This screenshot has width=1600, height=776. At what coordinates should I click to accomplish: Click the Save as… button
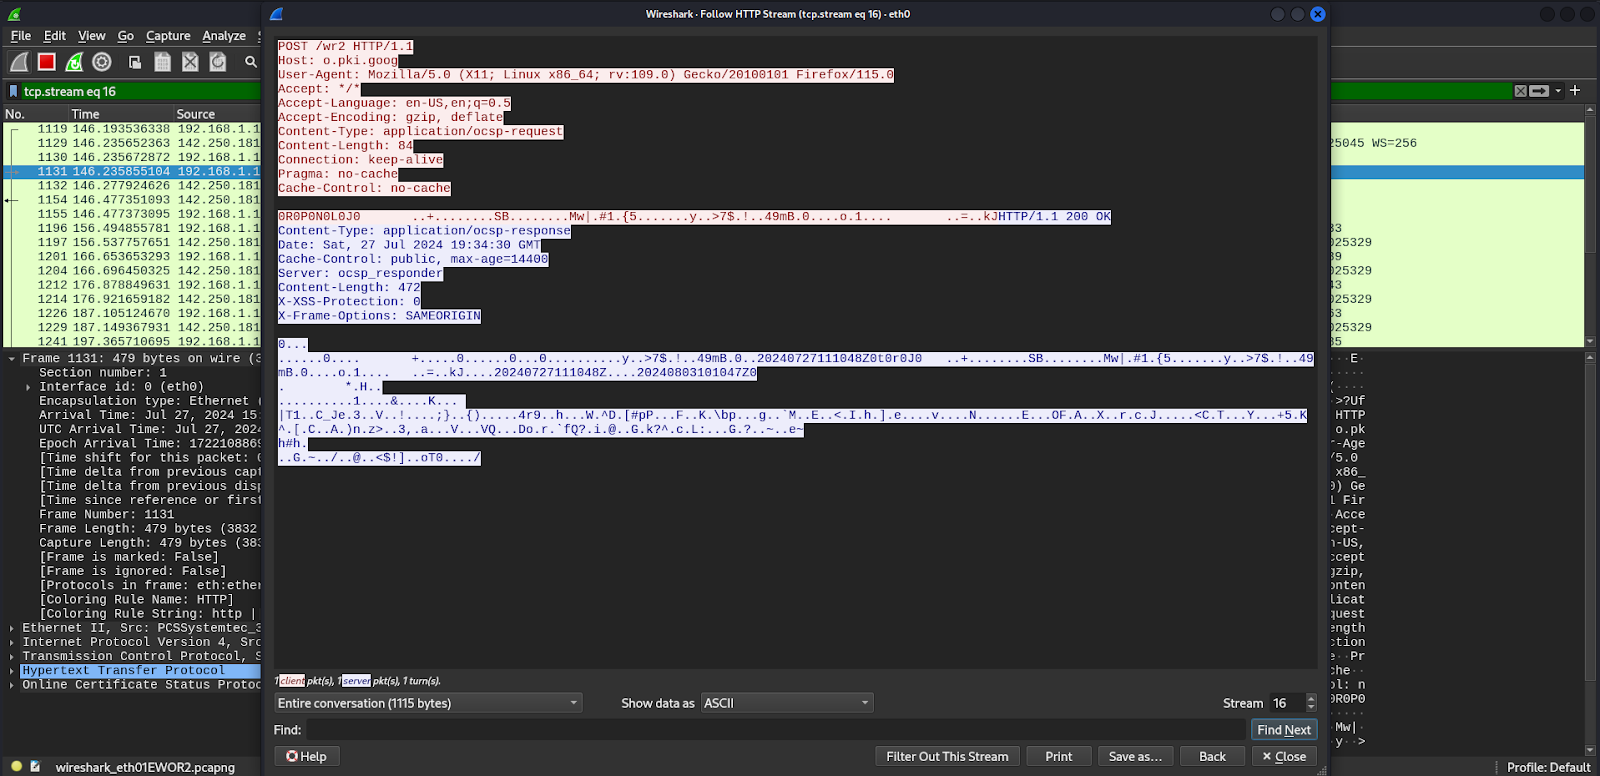tap(1136, 757)
